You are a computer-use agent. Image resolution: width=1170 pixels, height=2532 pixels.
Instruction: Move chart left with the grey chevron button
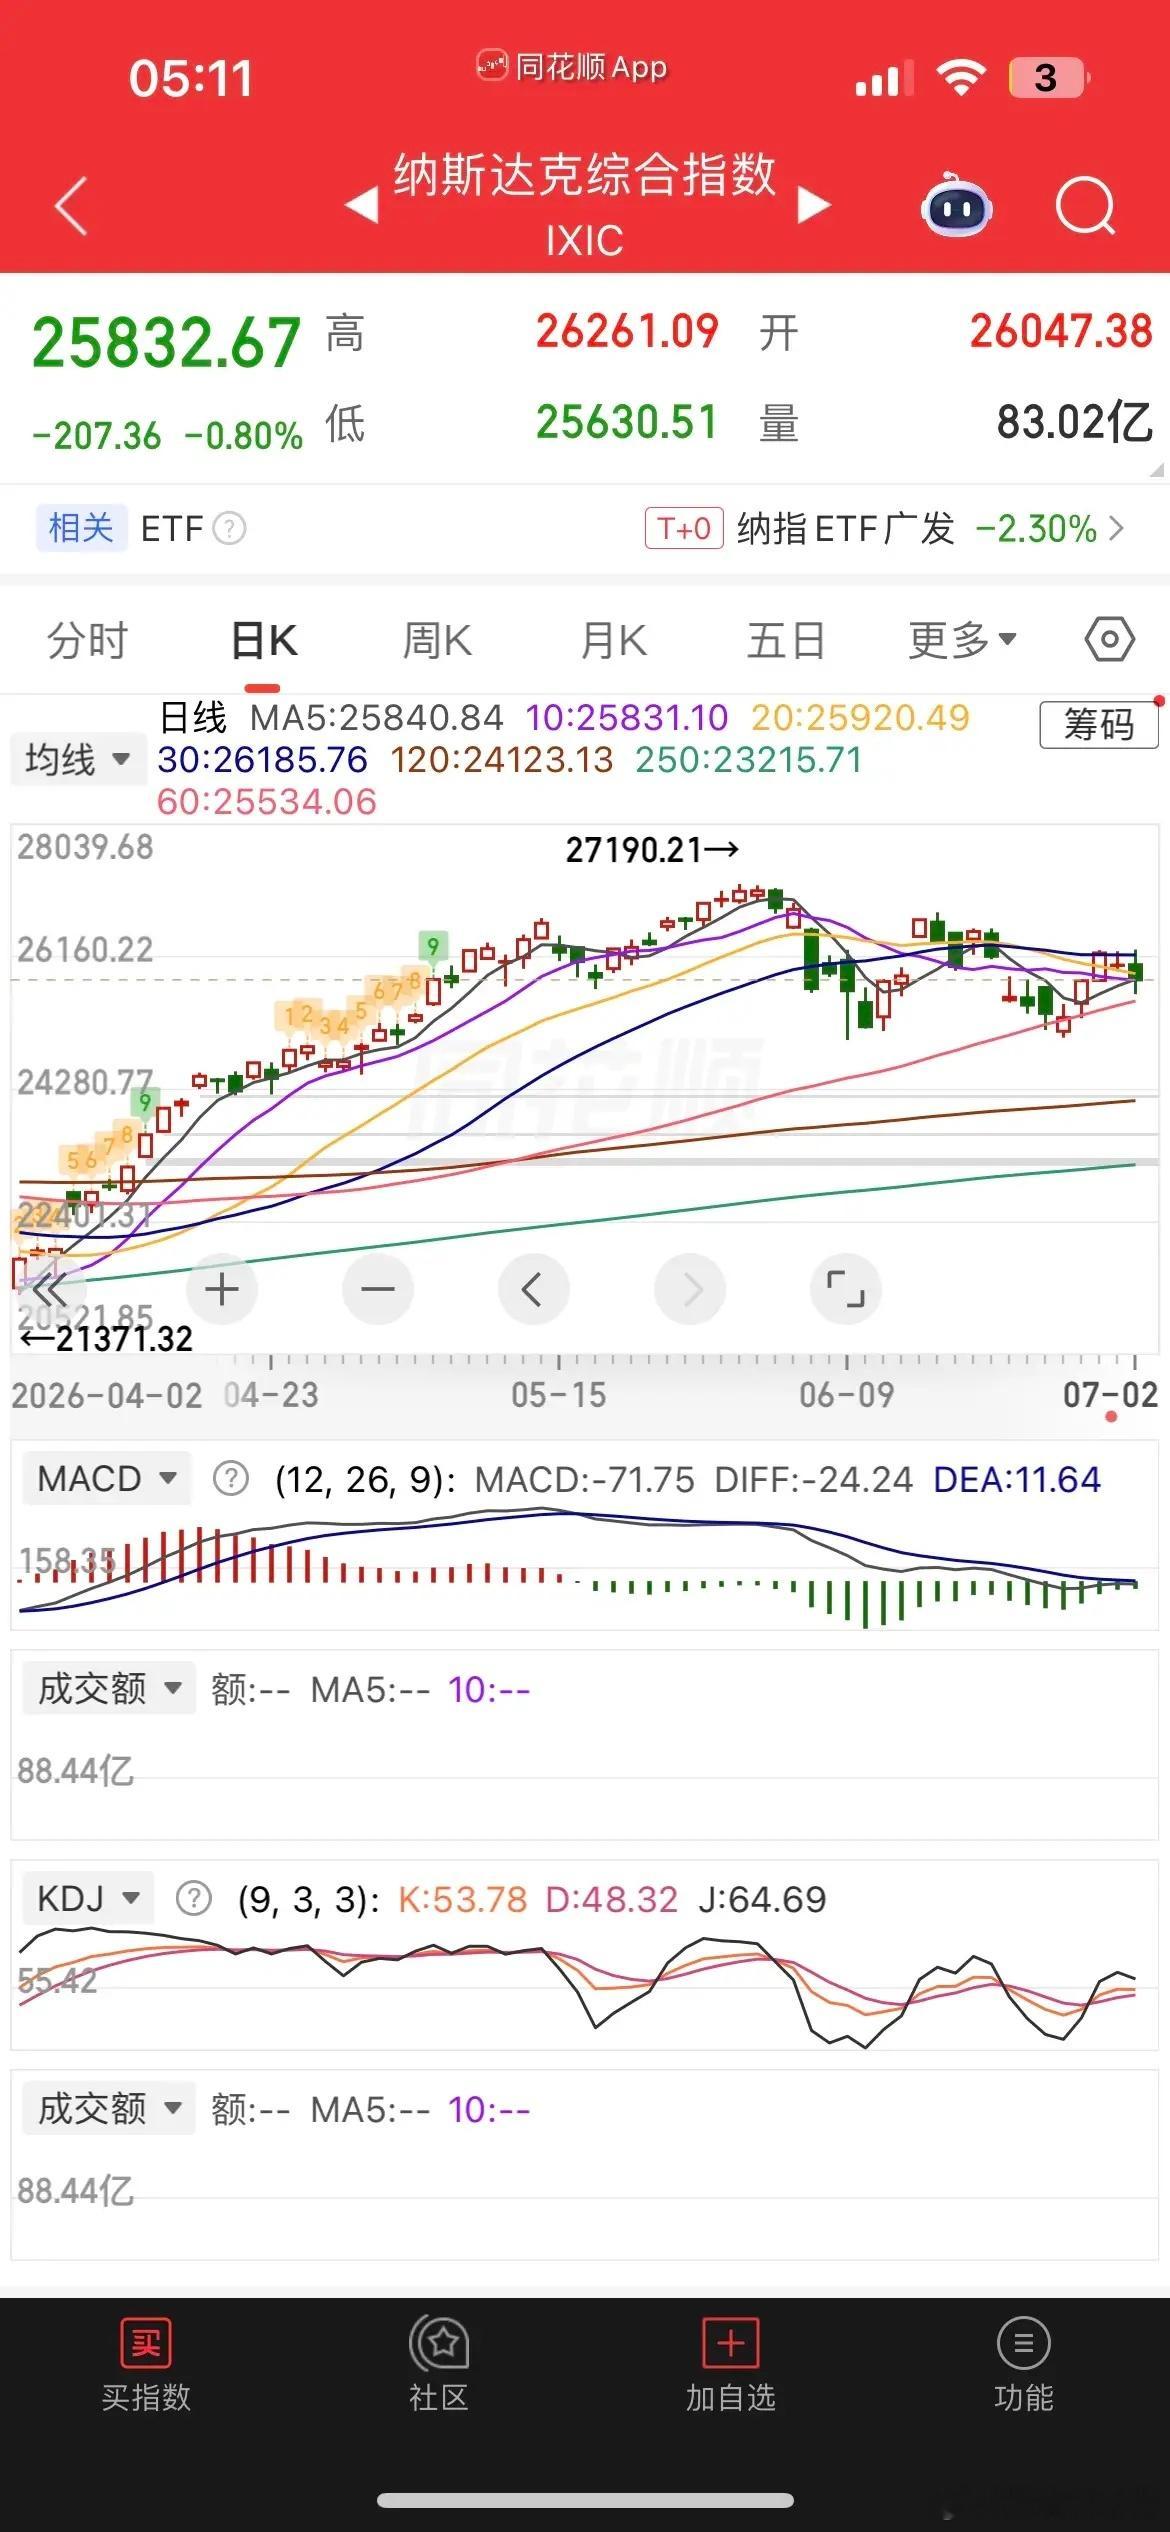pyautogui.click(x=533, y=1289)
